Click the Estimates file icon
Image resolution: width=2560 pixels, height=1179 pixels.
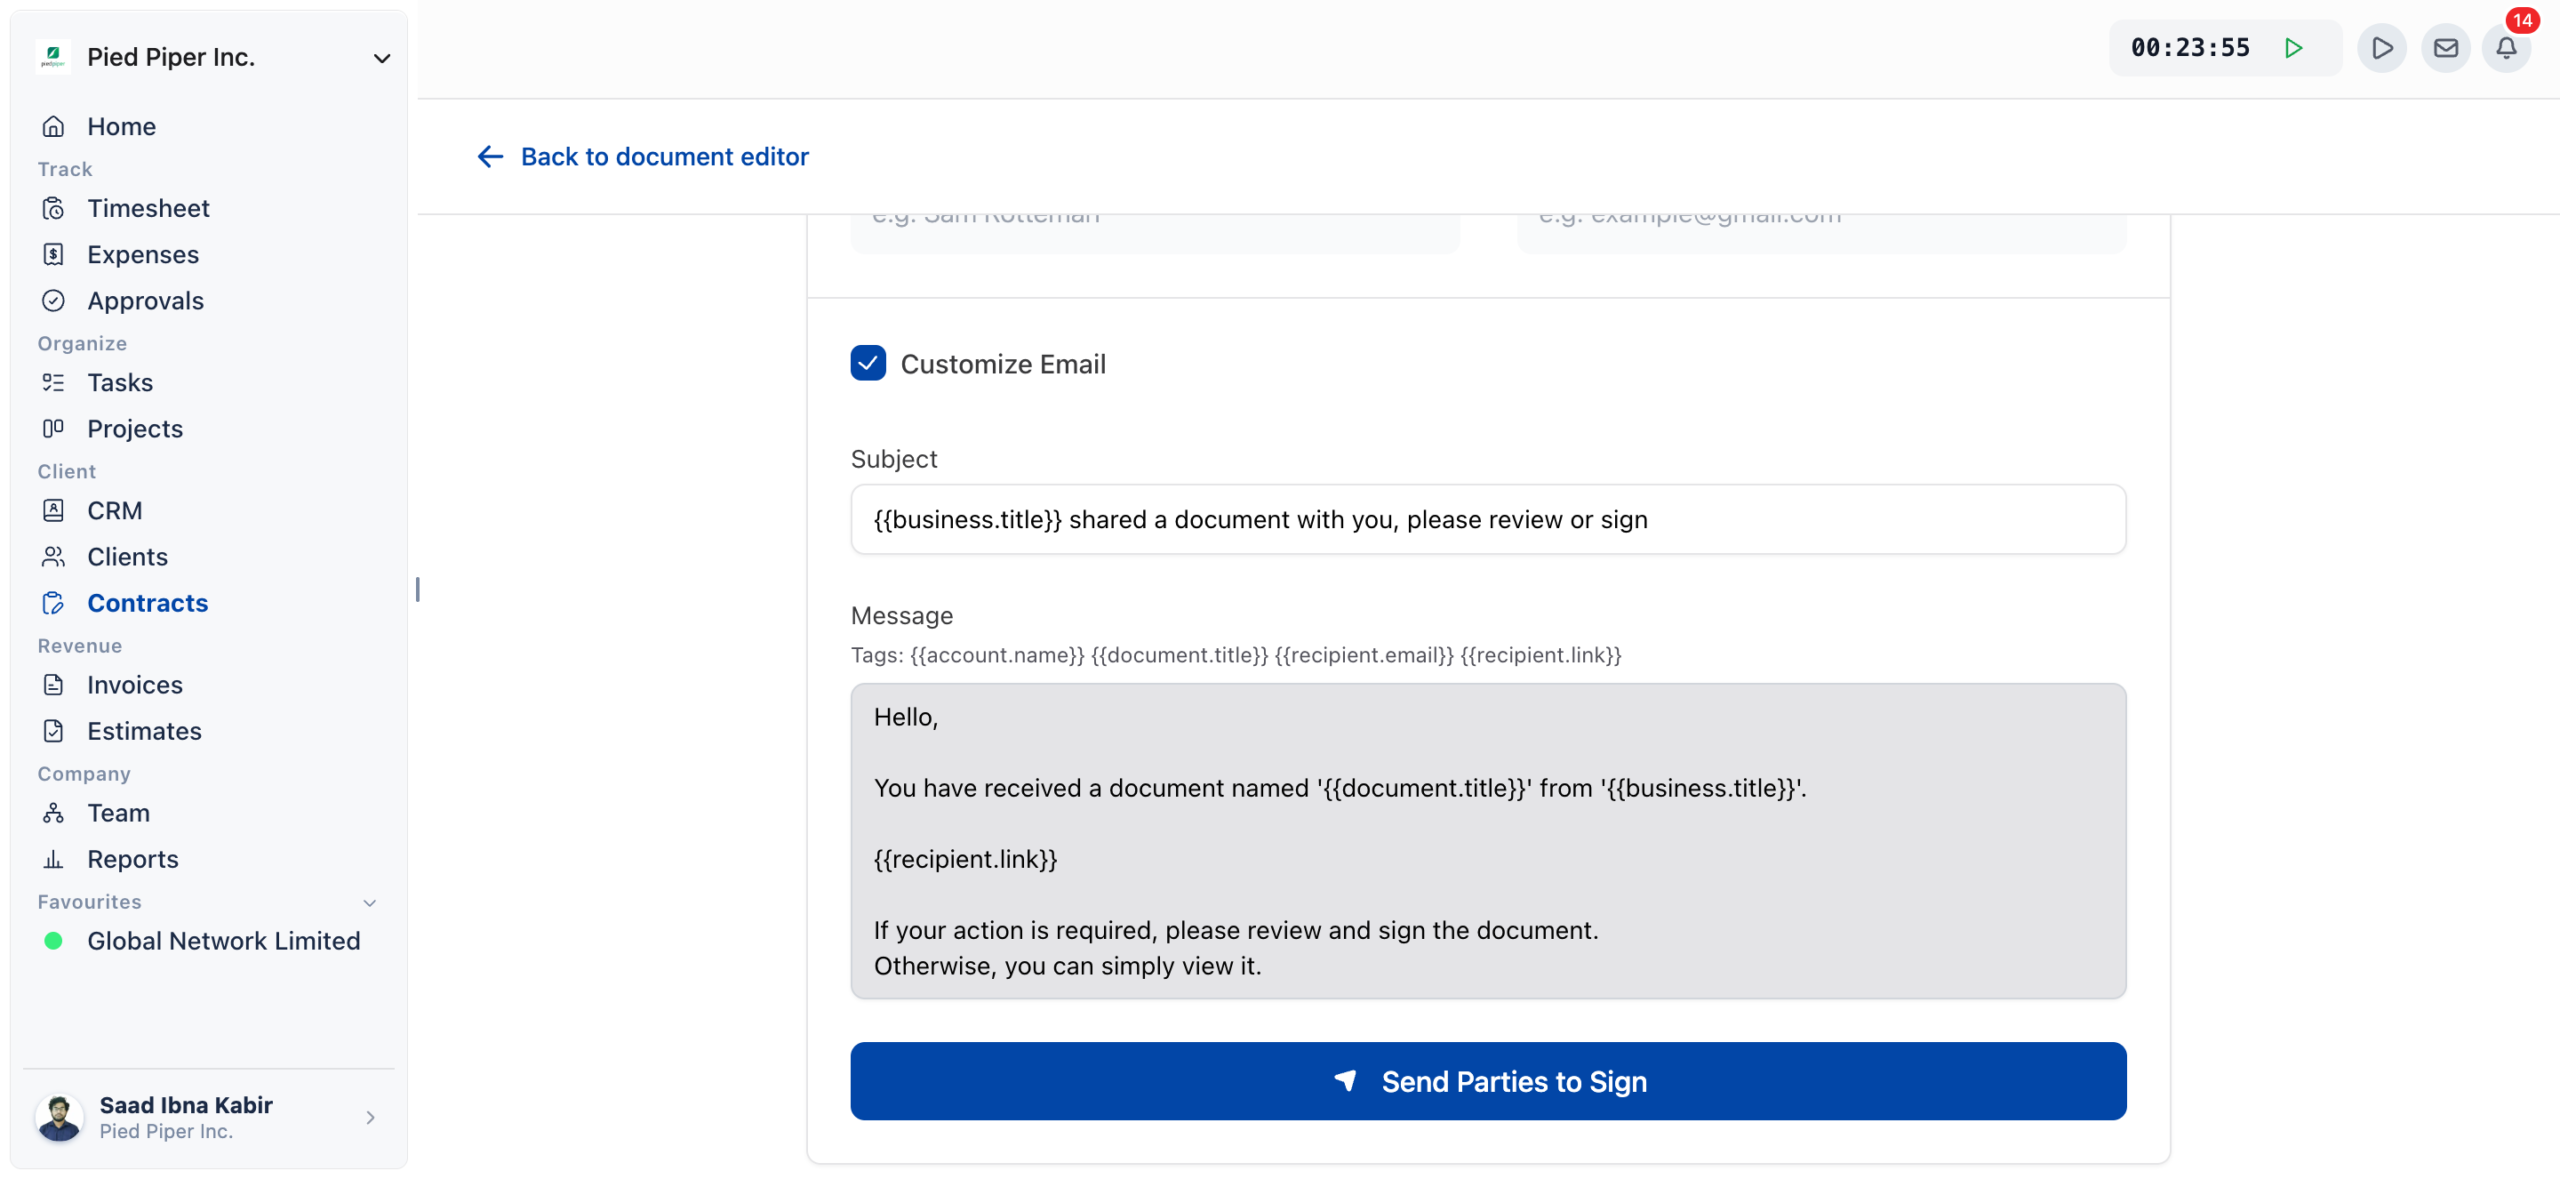(53, 730)
